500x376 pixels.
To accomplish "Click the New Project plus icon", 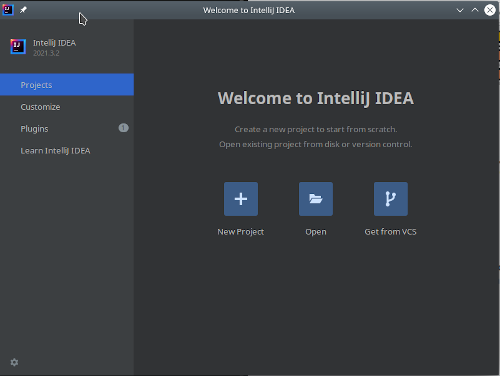I will coord(241,199).
